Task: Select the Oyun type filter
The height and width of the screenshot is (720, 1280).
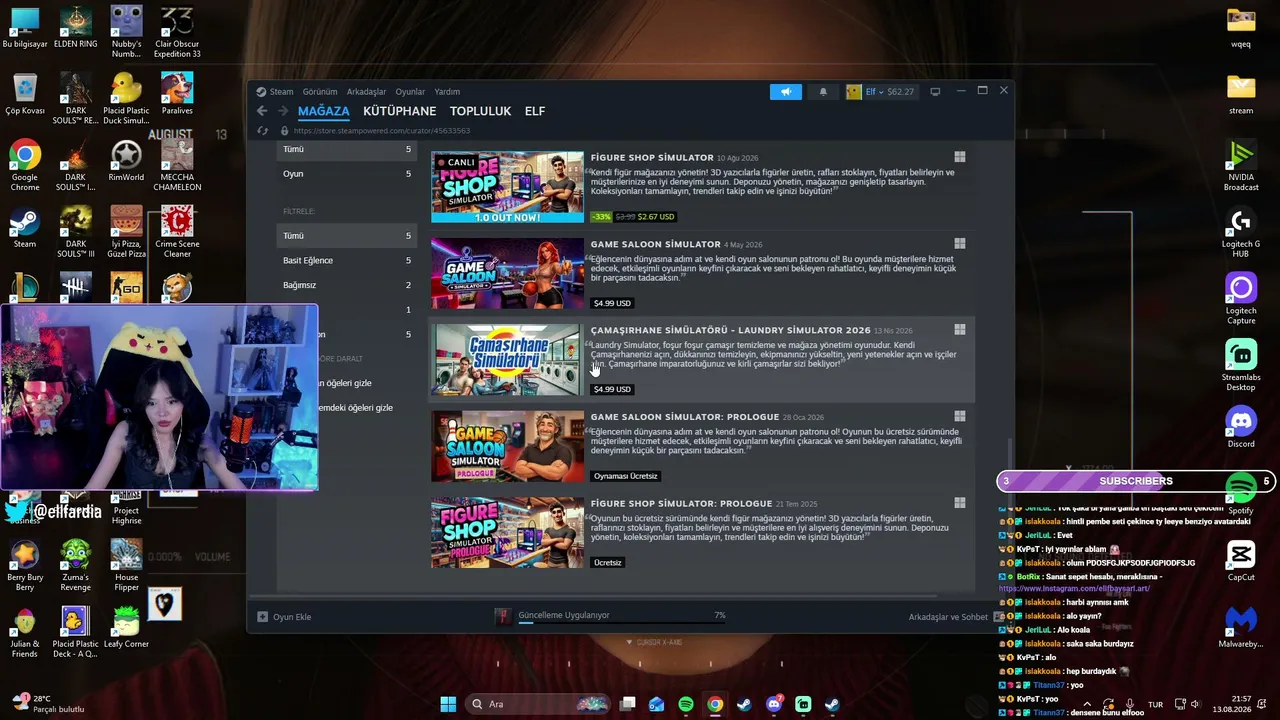Action: point(346,174)
